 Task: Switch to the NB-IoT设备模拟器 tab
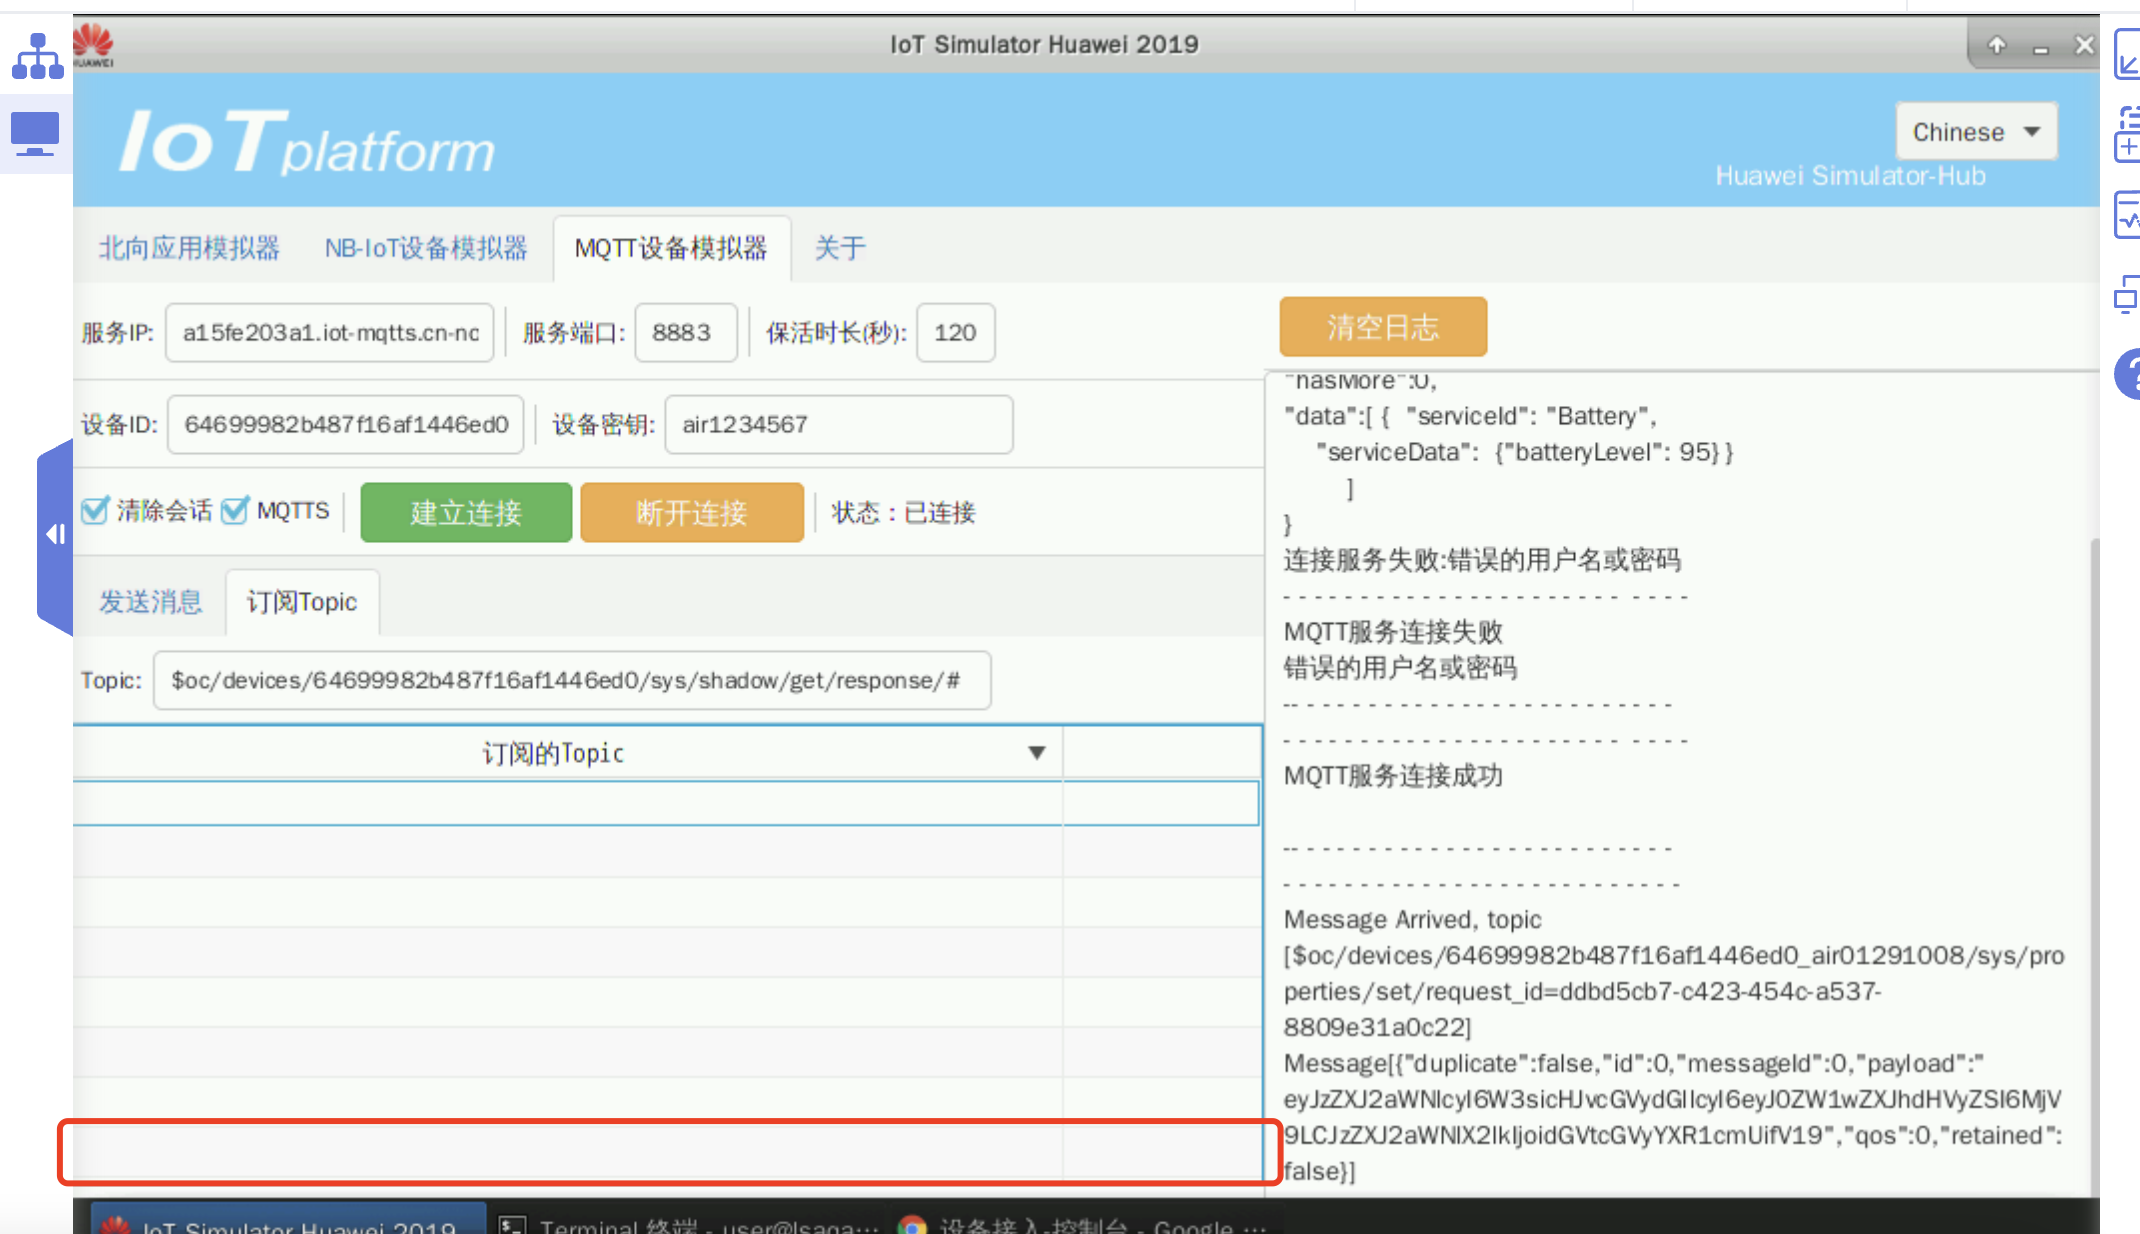426,248
